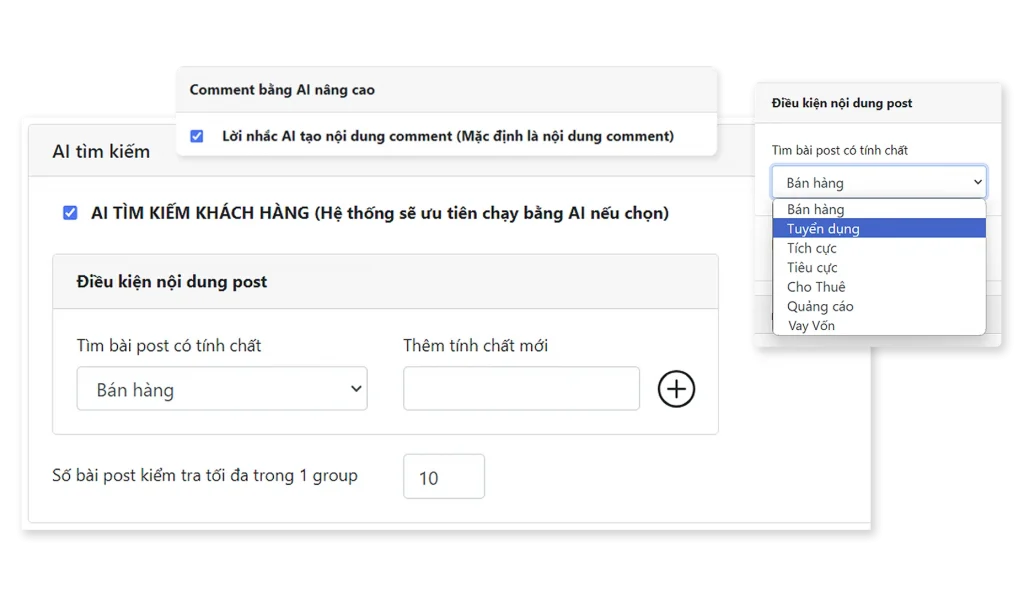Image resolution: width=1024 pixels, height=596 pixels.
Task: Click Điều kiện nội dung post header in main panel
Action: 172,282
